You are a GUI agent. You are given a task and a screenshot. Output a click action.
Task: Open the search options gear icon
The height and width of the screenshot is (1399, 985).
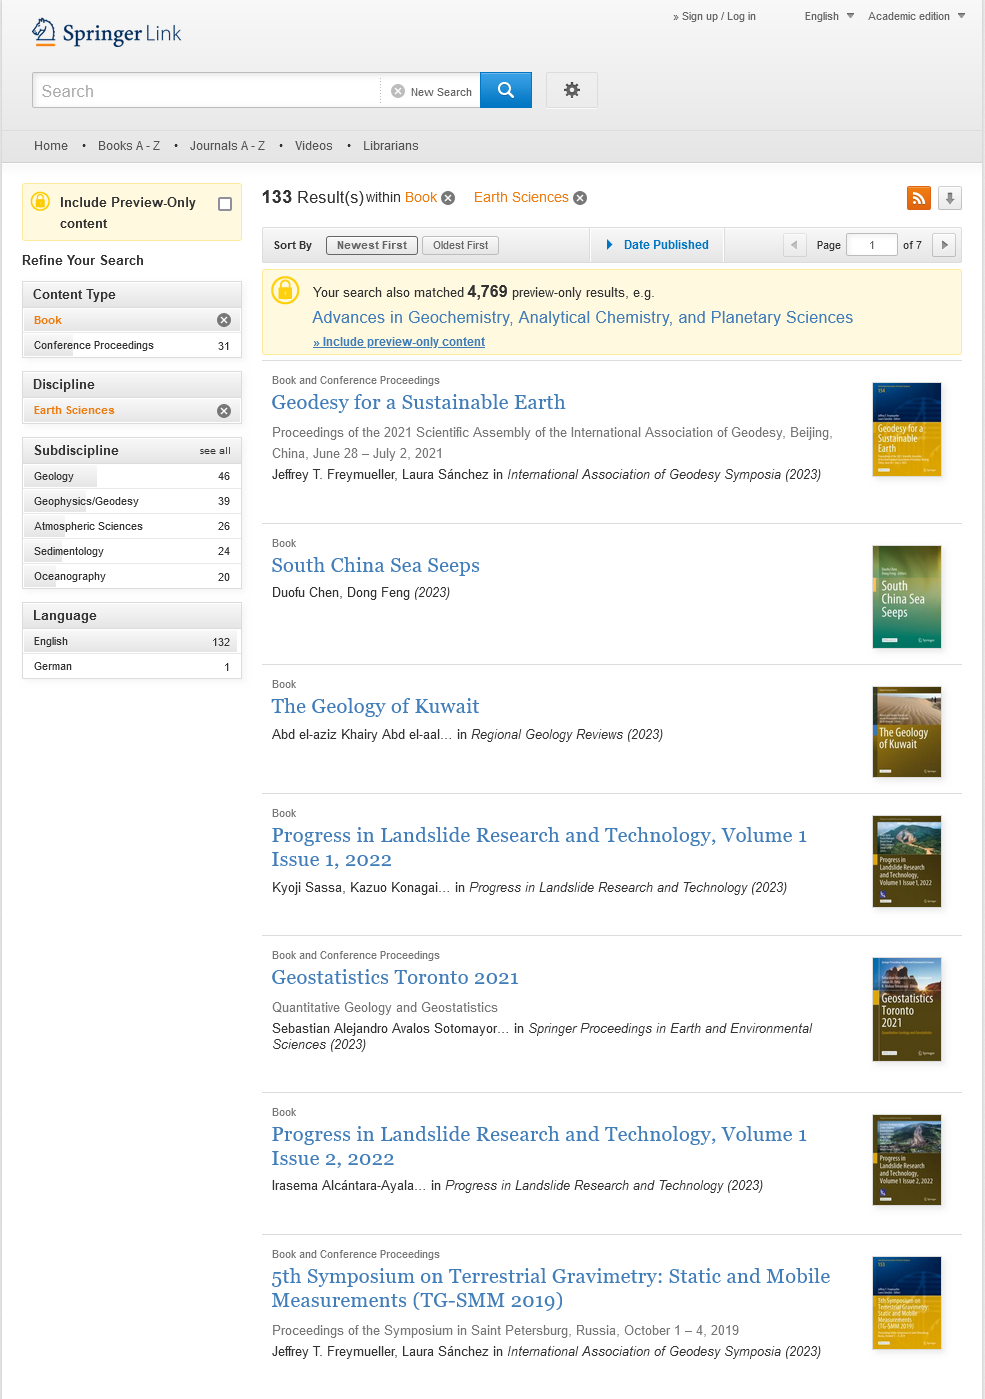pos(571,90)
